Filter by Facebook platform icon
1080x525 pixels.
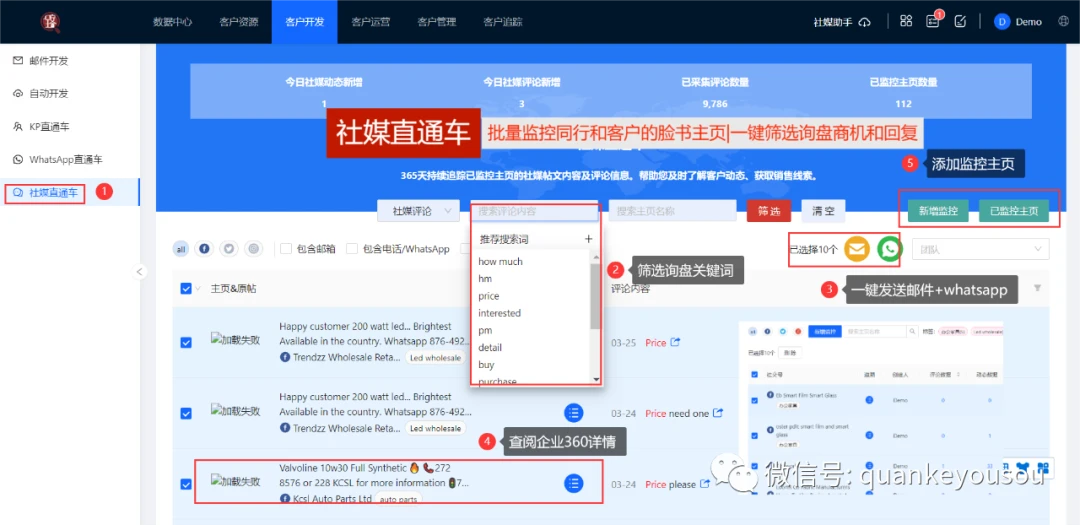(x=203, y=249)
